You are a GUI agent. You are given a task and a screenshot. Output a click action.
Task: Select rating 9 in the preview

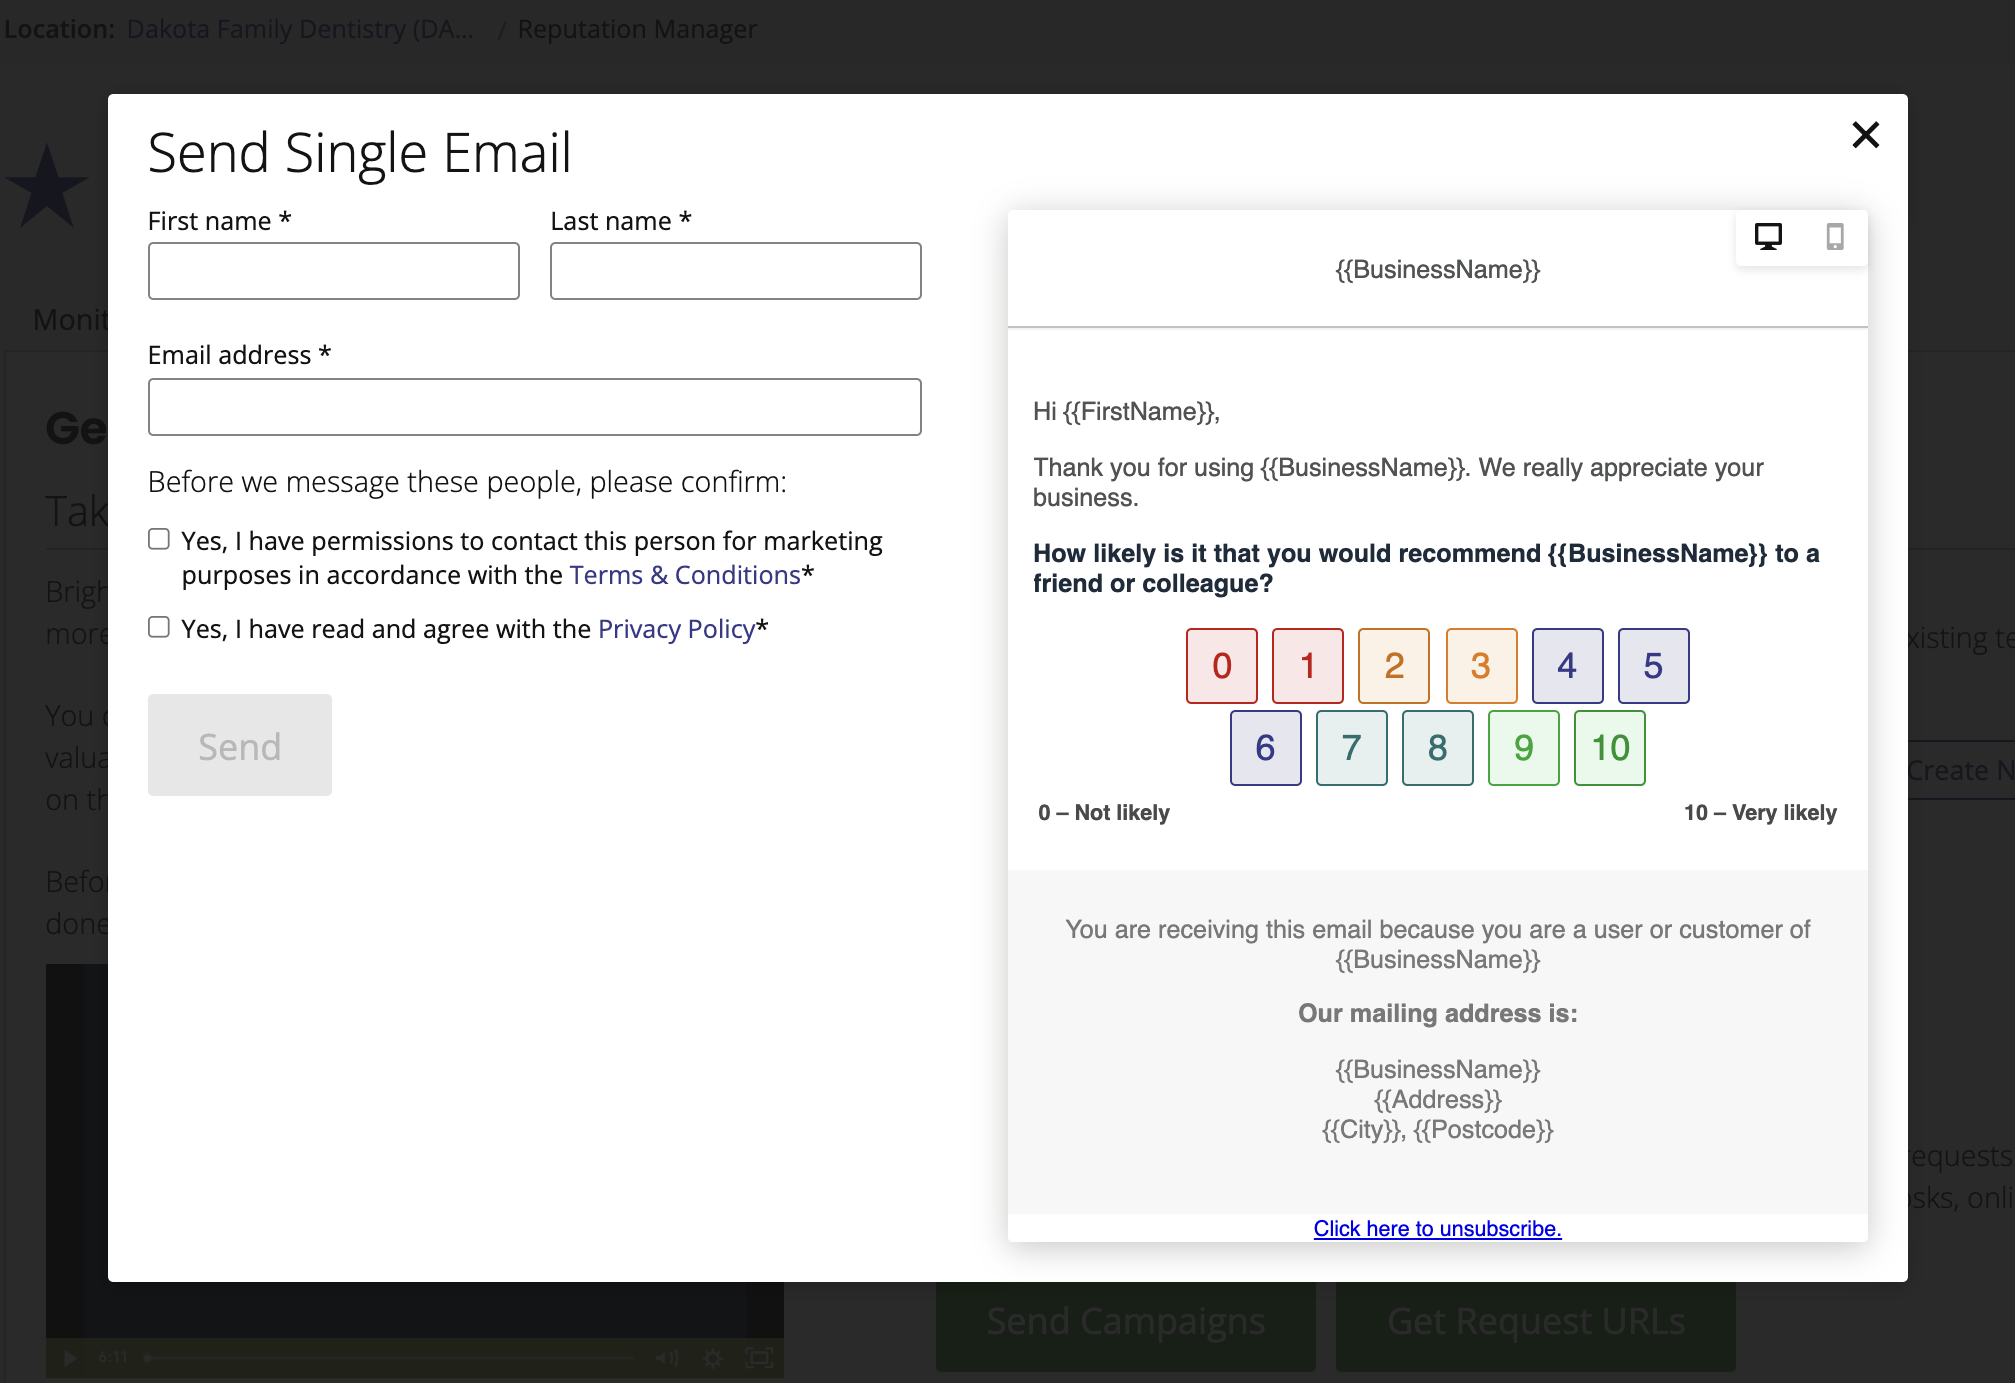pos(1523,748)
